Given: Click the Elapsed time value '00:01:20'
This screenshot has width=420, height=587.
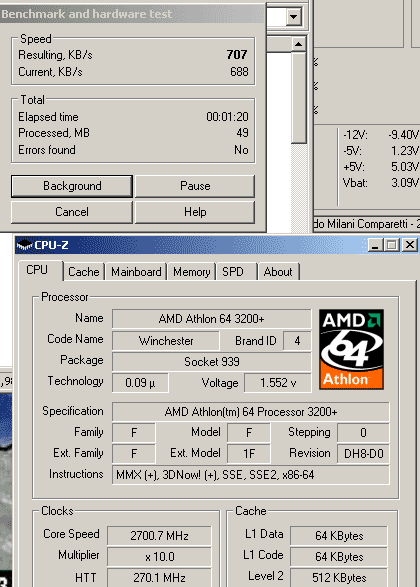Looking at the screenshot, I should 227,117.
